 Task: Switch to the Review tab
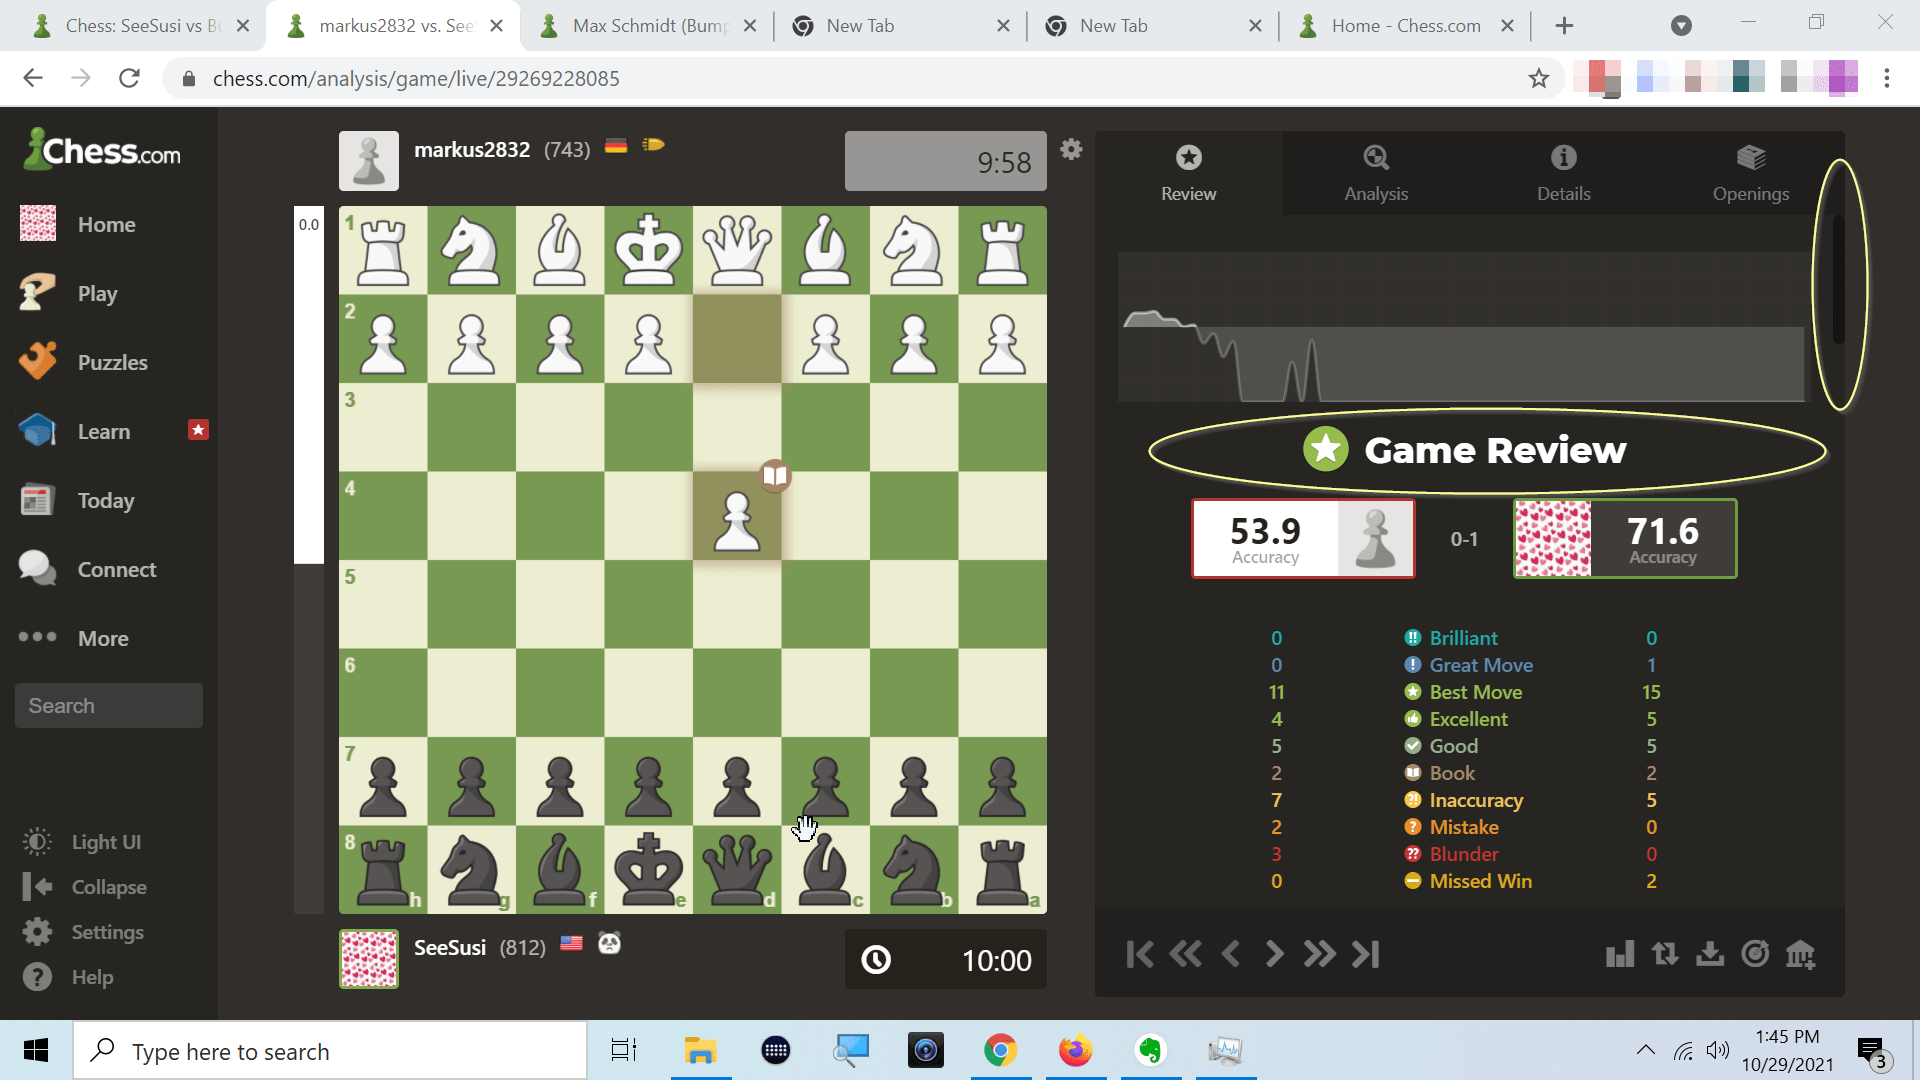pos(1188,173)
